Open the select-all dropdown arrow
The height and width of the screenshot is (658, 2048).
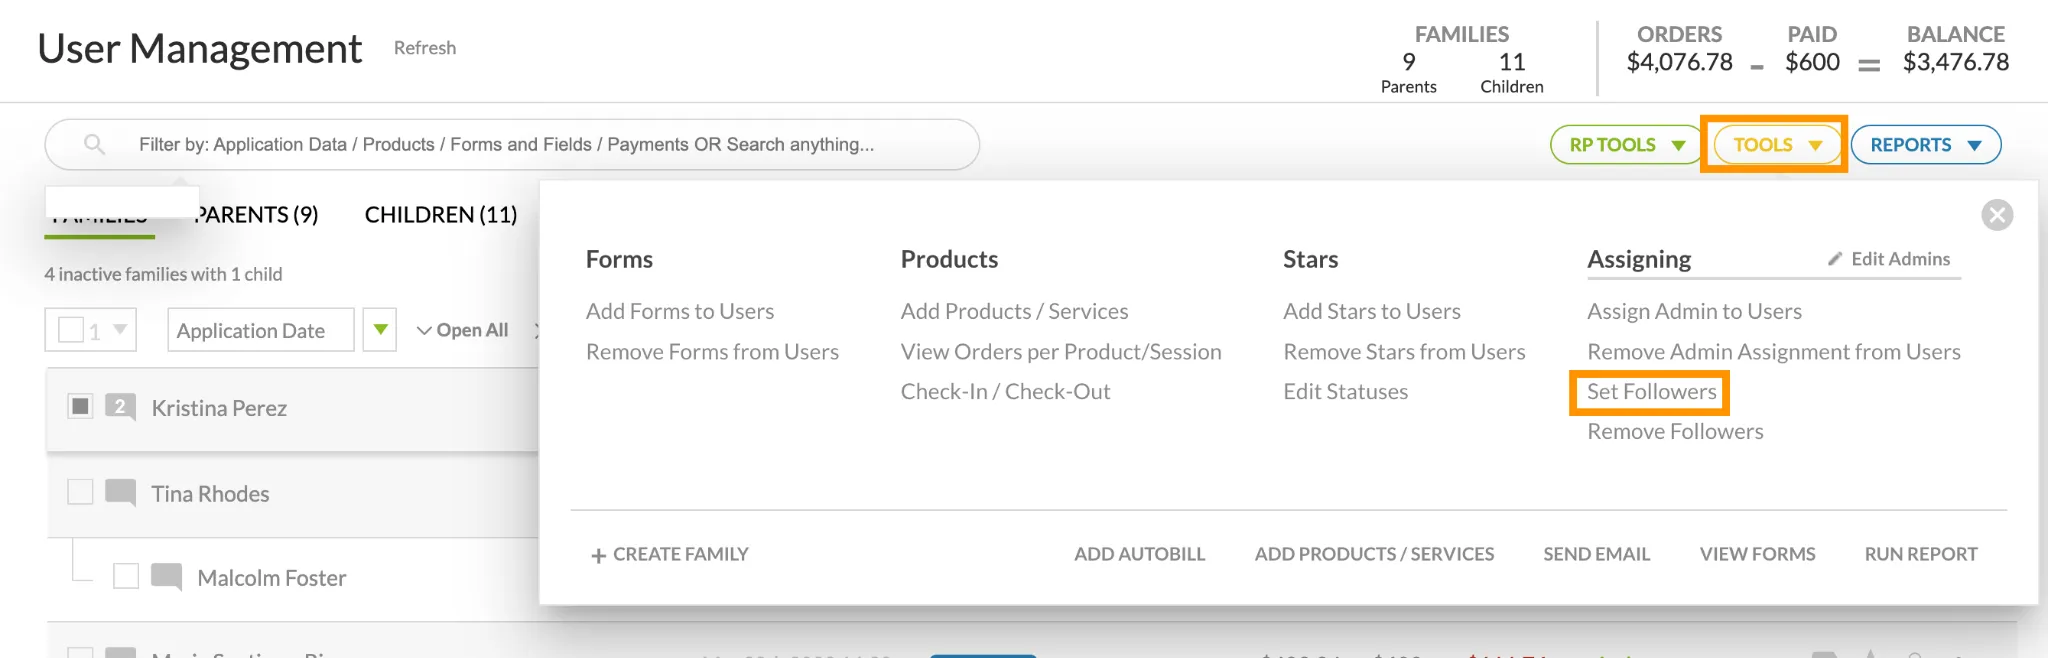tap(120, 329)
